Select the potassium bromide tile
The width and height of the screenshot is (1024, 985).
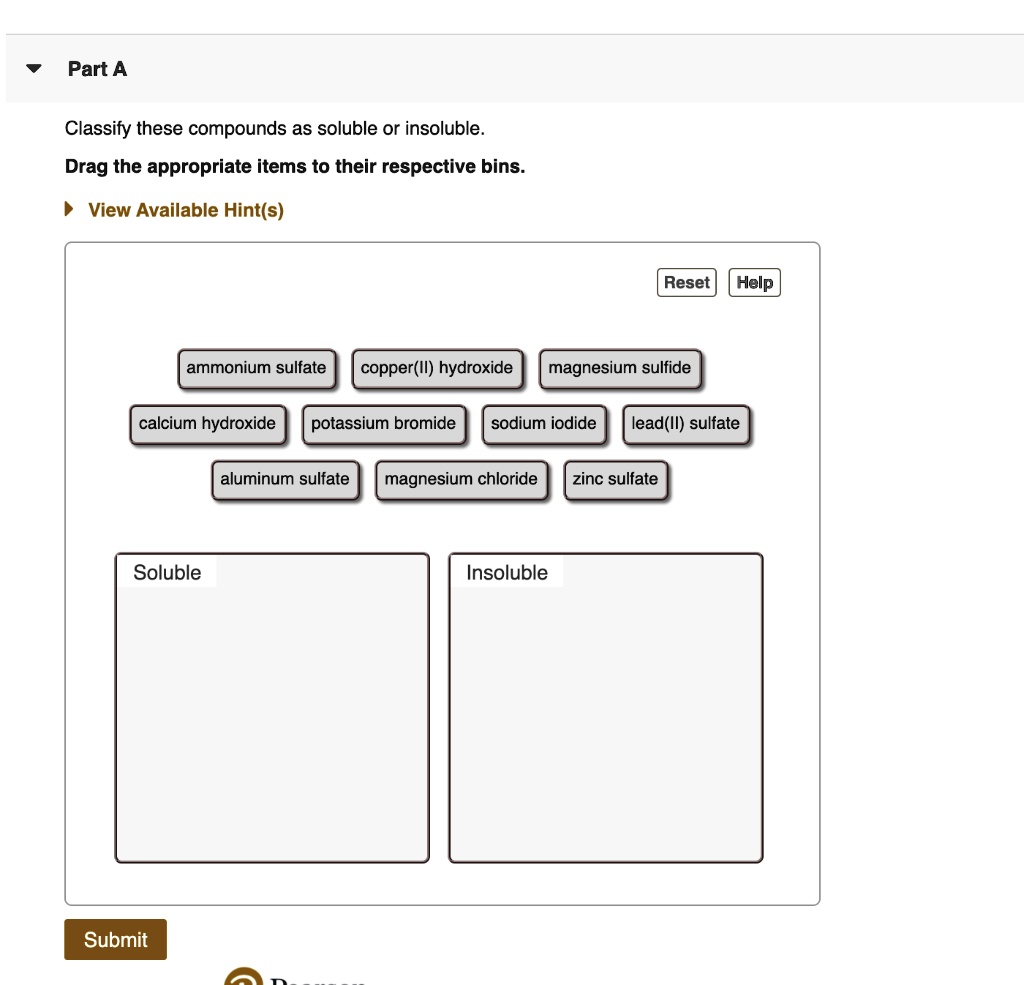pyautogui.click(x=383, y=424)
